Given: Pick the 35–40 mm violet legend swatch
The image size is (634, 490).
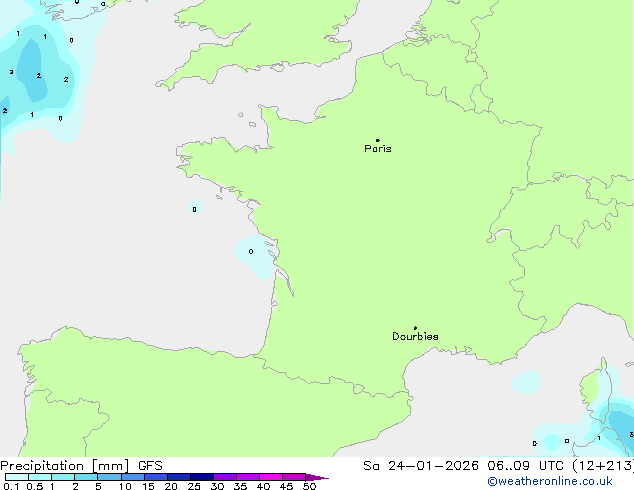Looking at the screenshot, I should [x=247, y=477].
